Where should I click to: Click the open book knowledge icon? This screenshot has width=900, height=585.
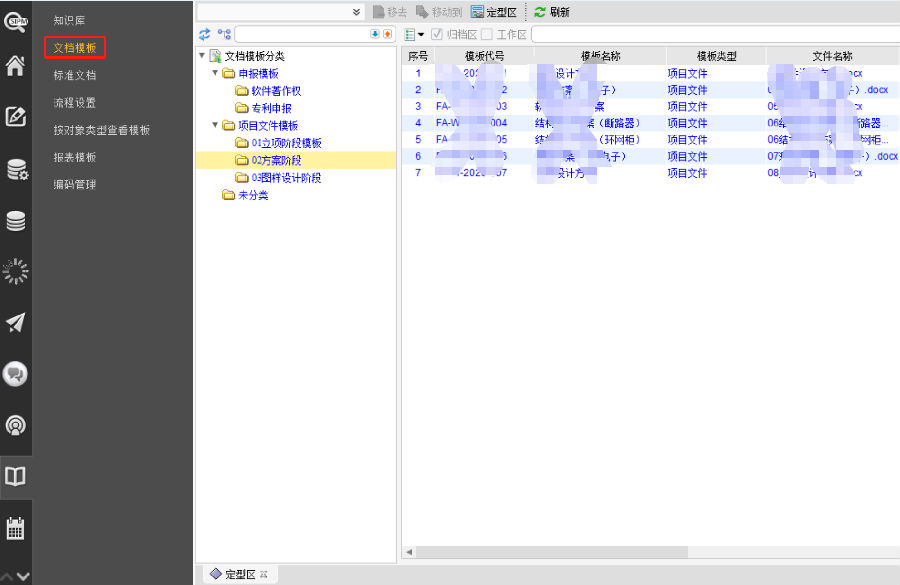[16, 476]
